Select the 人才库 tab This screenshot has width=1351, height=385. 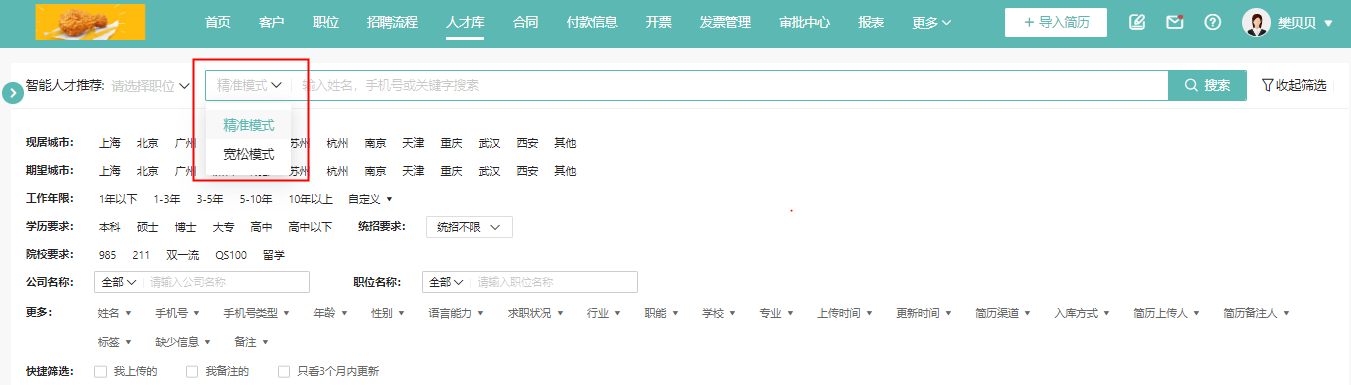pos(465,22)
